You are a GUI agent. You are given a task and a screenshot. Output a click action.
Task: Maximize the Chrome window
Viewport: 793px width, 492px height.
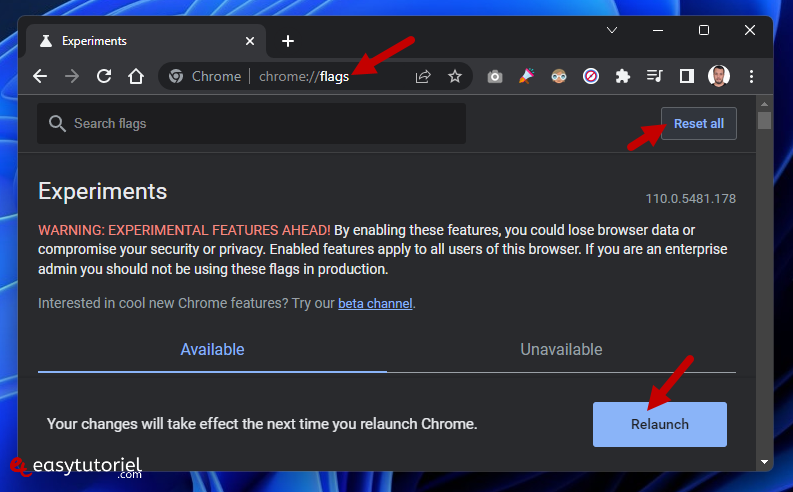tap(703, 30)
